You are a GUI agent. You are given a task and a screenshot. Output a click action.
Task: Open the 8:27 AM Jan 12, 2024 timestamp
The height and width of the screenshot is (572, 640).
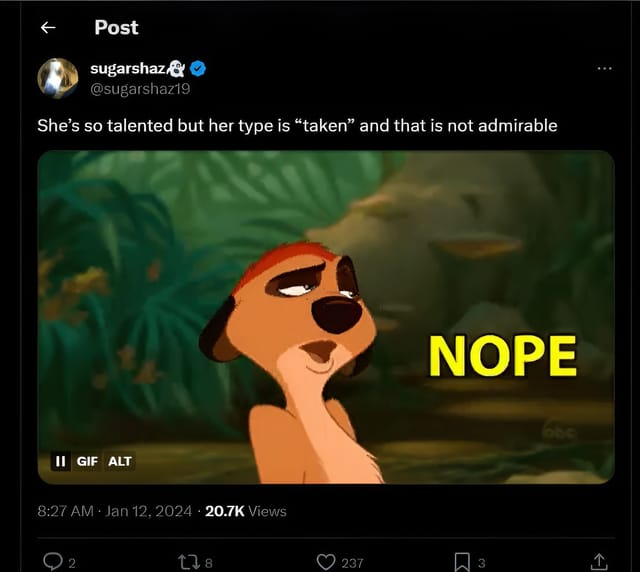(x=114, y=511)
